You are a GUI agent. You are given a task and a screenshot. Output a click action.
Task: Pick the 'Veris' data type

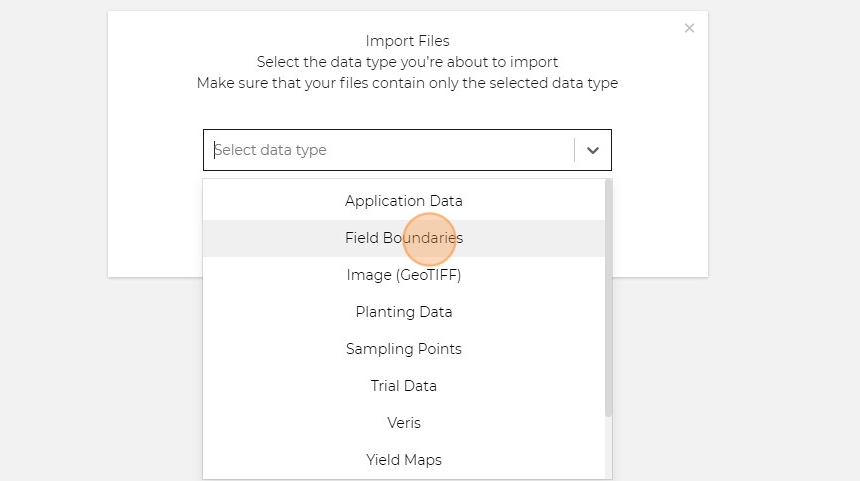[x=404, y=423]
